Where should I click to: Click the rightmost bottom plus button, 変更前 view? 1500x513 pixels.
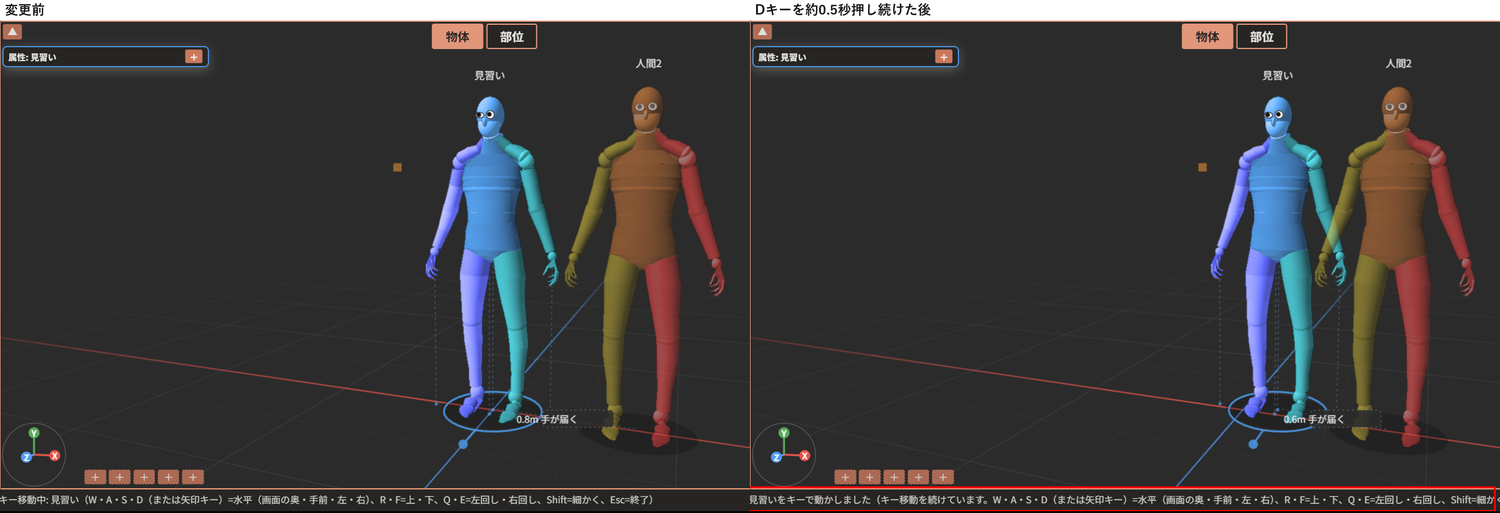coord(193,477)
